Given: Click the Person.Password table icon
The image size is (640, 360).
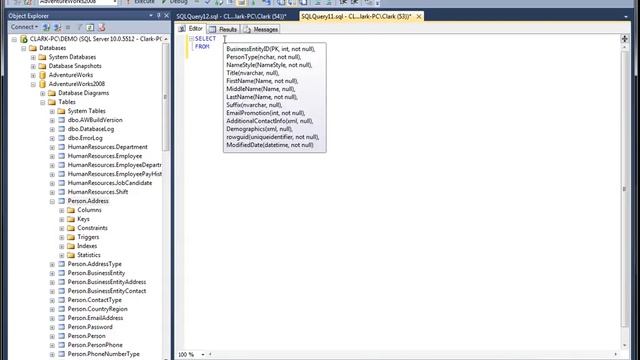Looking at the screenshot, I should (62, 327).
